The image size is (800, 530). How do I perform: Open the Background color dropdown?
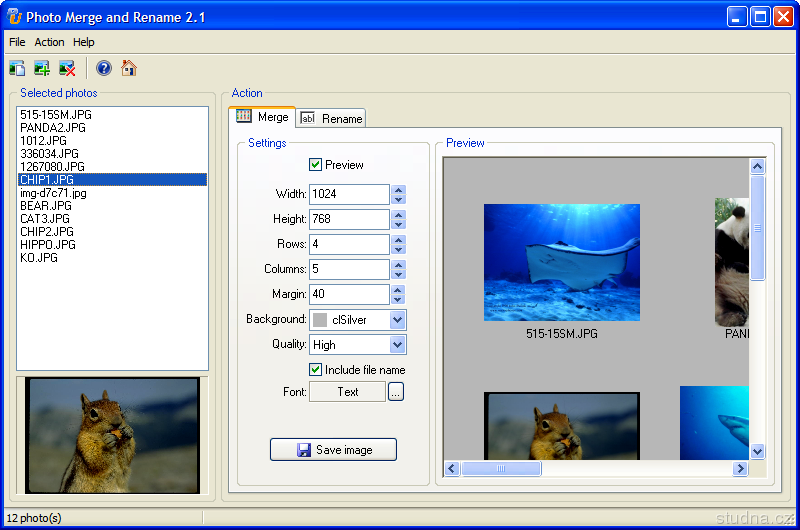pyautogui.click(x=397, y=320)
